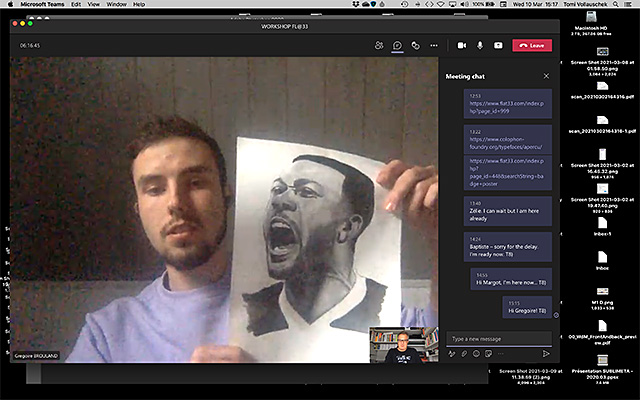Select the 'Zélie: I can wait' message
This screenshot has width=640, height=400.
(x=508, y=211)
